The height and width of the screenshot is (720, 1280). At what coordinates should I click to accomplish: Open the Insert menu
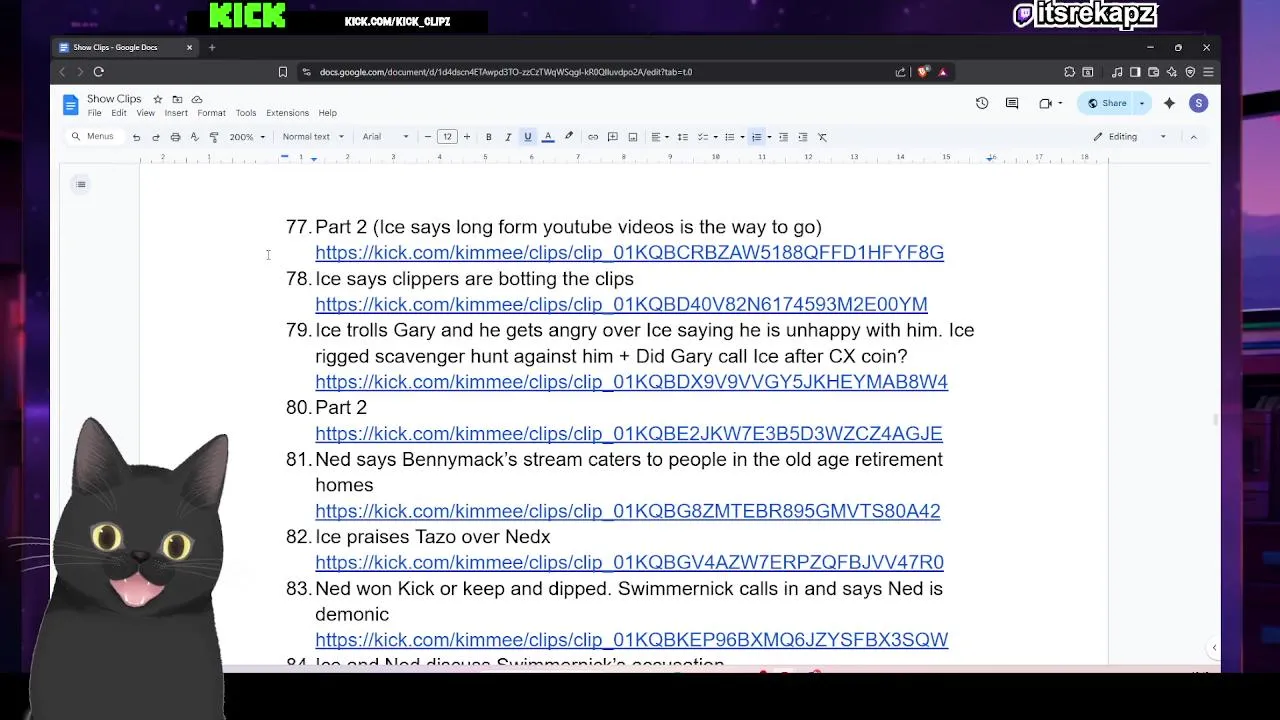[176, 113]
